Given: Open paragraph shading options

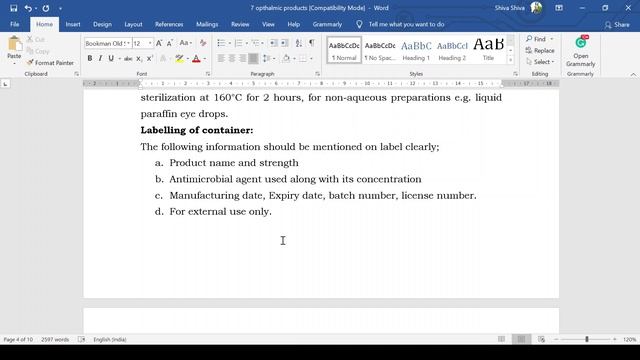Looking at the screenshot, I should 287,59.
